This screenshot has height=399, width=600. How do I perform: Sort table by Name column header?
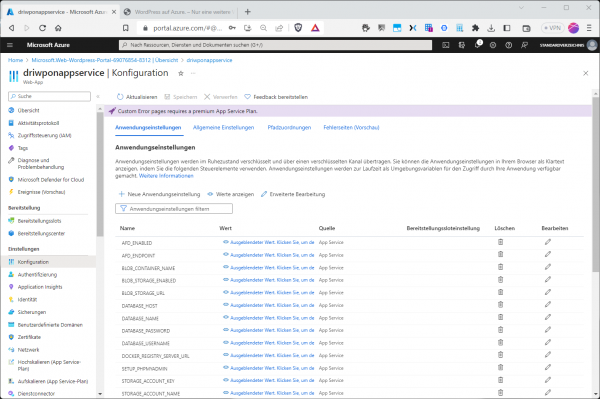[127, 228]
